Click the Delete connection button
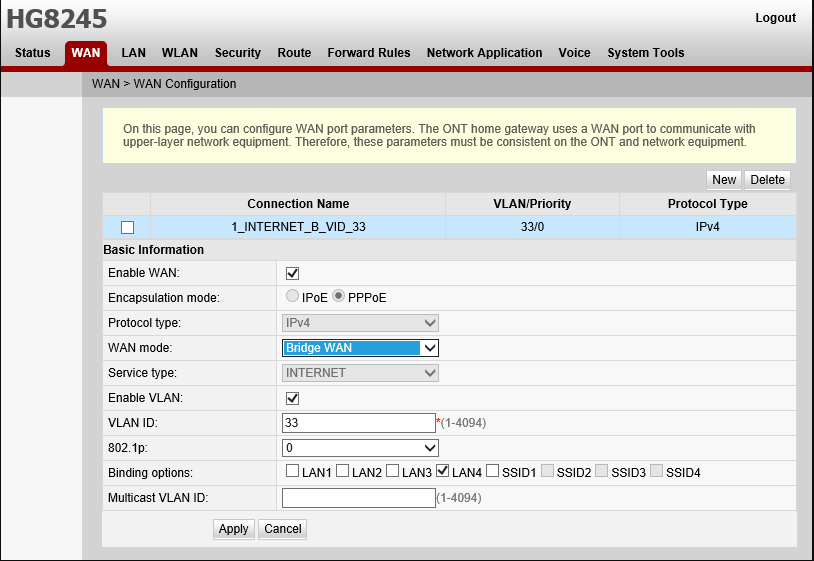 tap(767, 180)
